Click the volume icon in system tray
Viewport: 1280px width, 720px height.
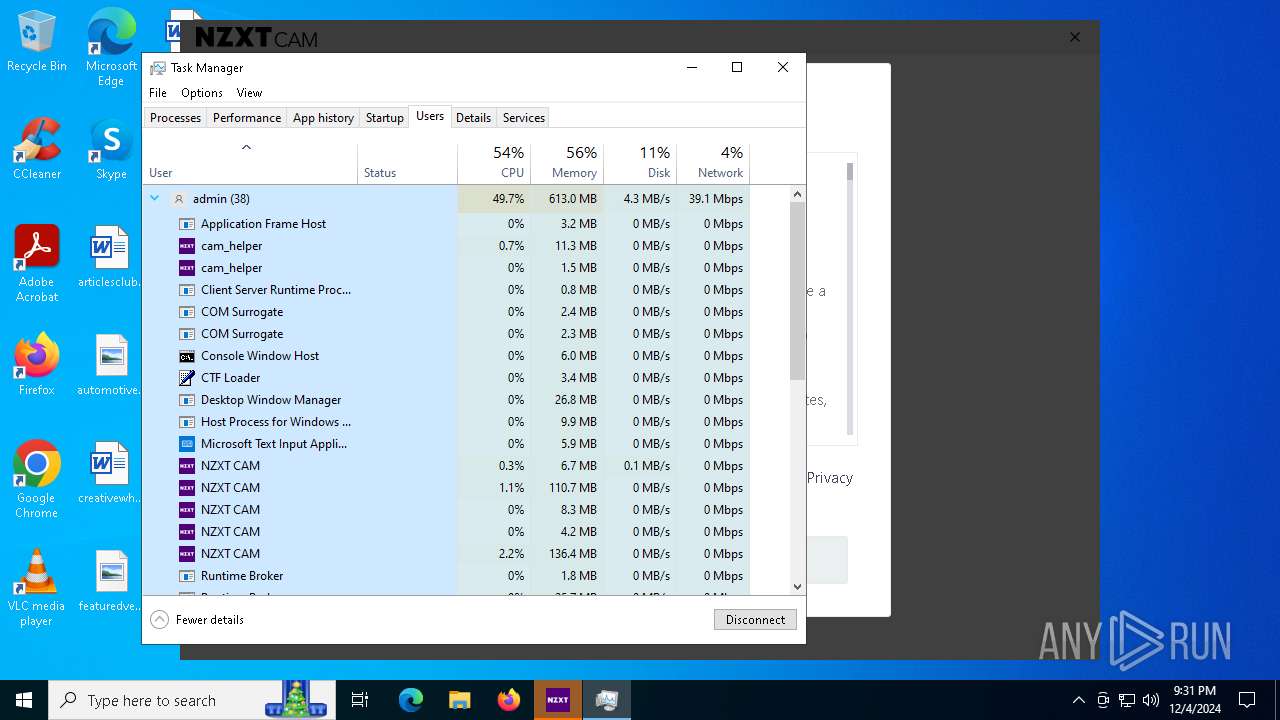coord(1151,700)
